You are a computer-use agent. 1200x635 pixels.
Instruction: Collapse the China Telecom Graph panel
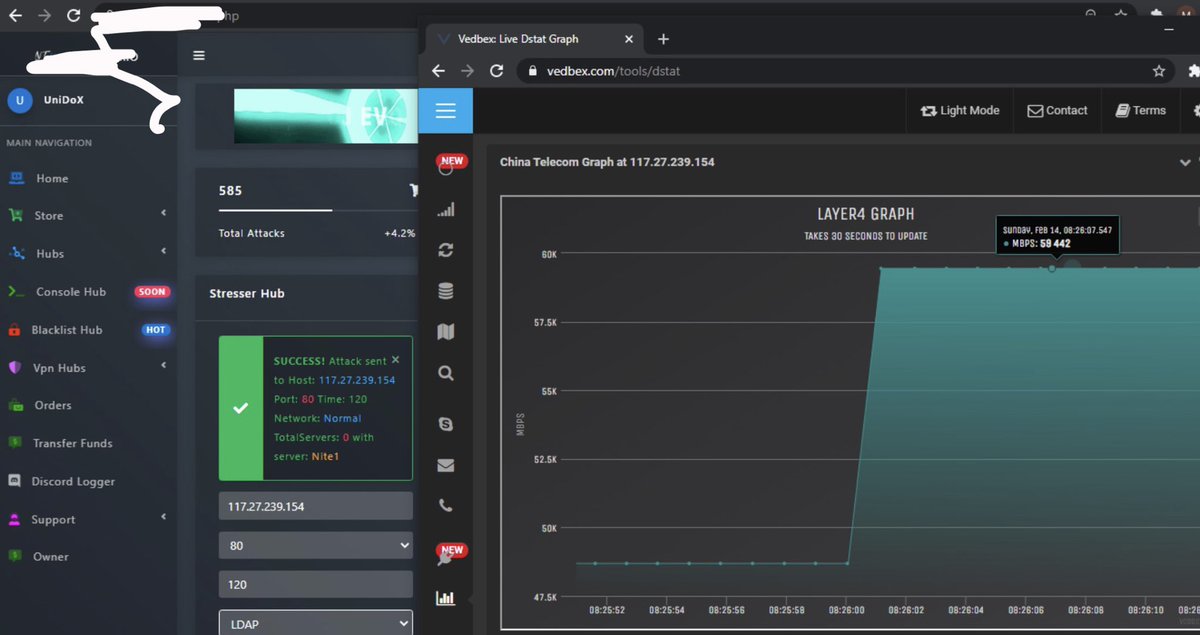[x=1185, y=162]
